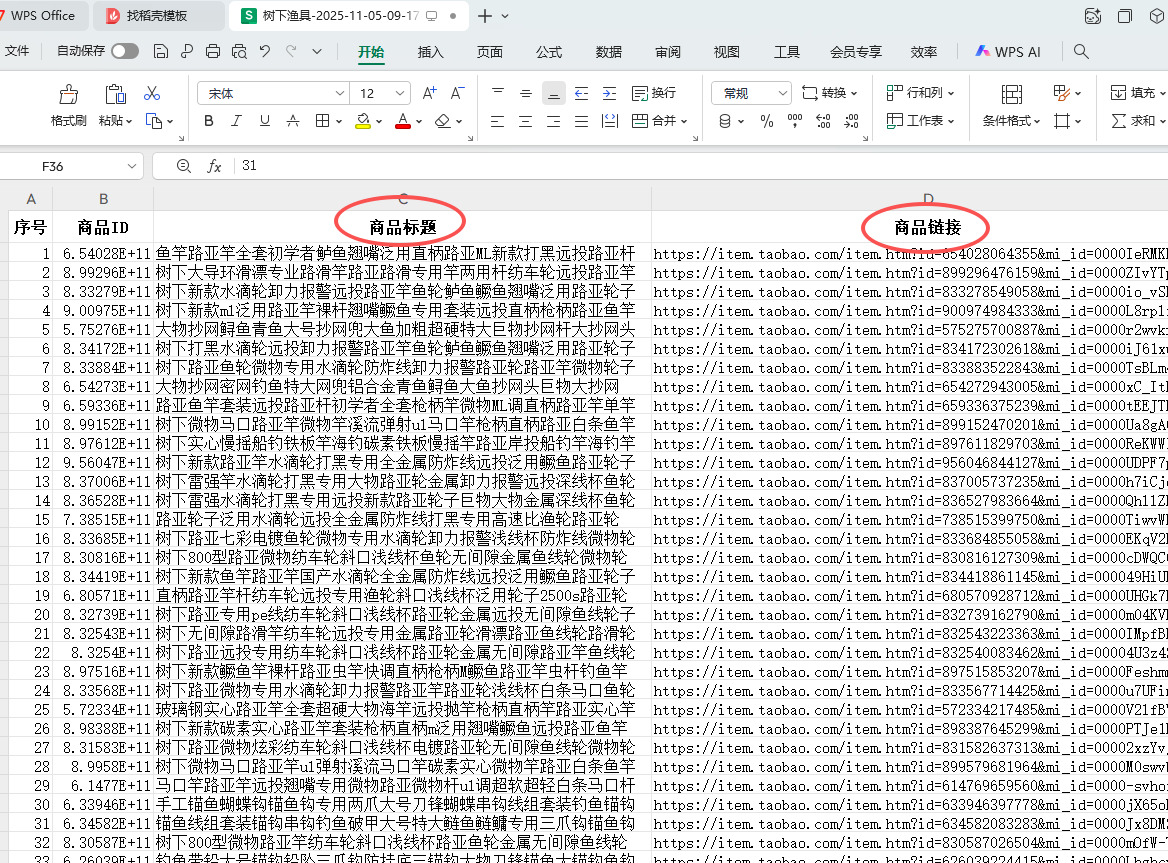Click the undo arrow icon
Viewport: 1168px width, 863px height.
(265, 51)
